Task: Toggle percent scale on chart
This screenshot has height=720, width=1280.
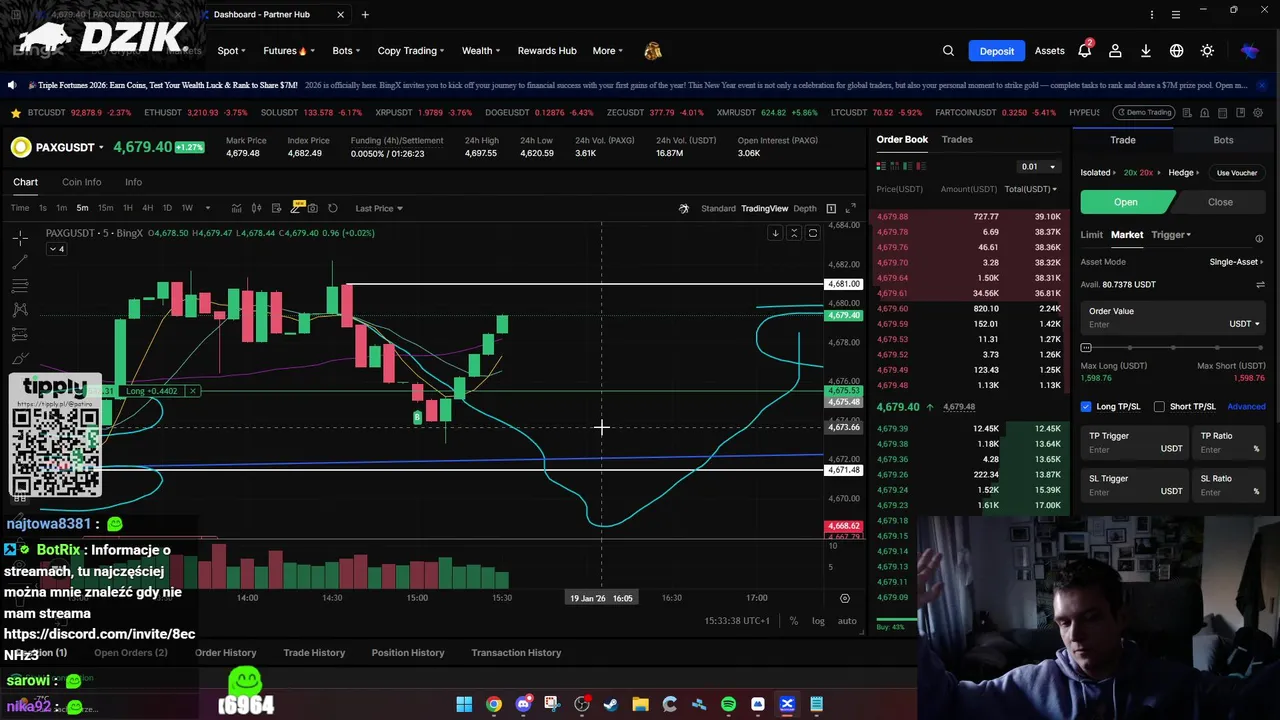Action: coord(794,621)
